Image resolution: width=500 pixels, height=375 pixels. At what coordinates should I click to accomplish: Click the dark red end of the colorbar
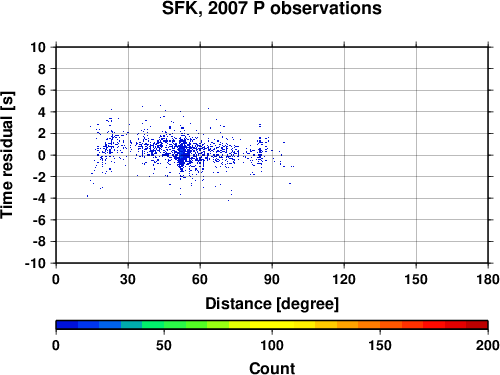(477, 325)
